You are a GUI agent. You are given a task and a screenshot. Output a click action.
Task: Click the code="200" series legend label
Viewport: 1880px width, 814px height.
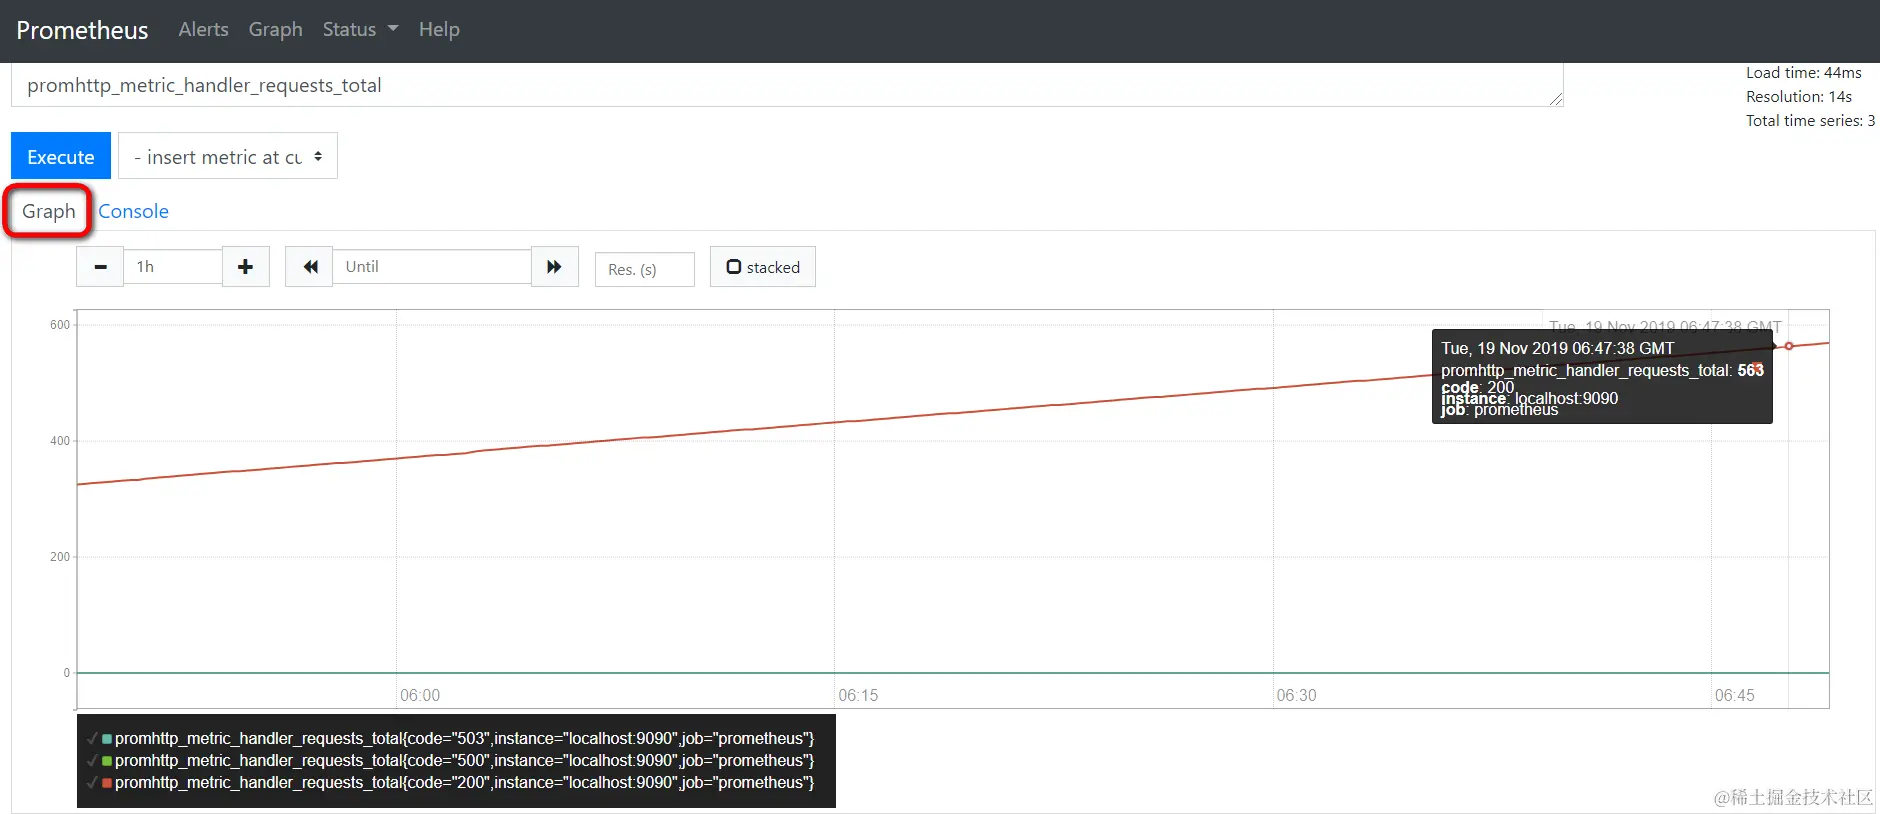[465, 783]
